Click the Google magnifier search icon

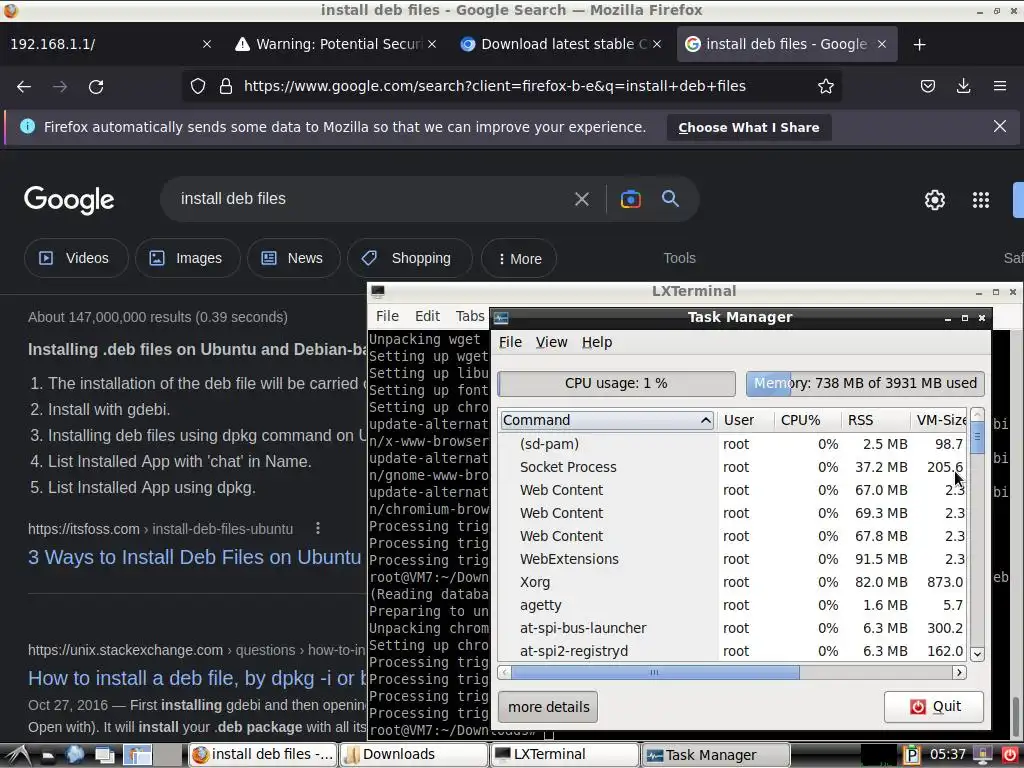(670, 199)
